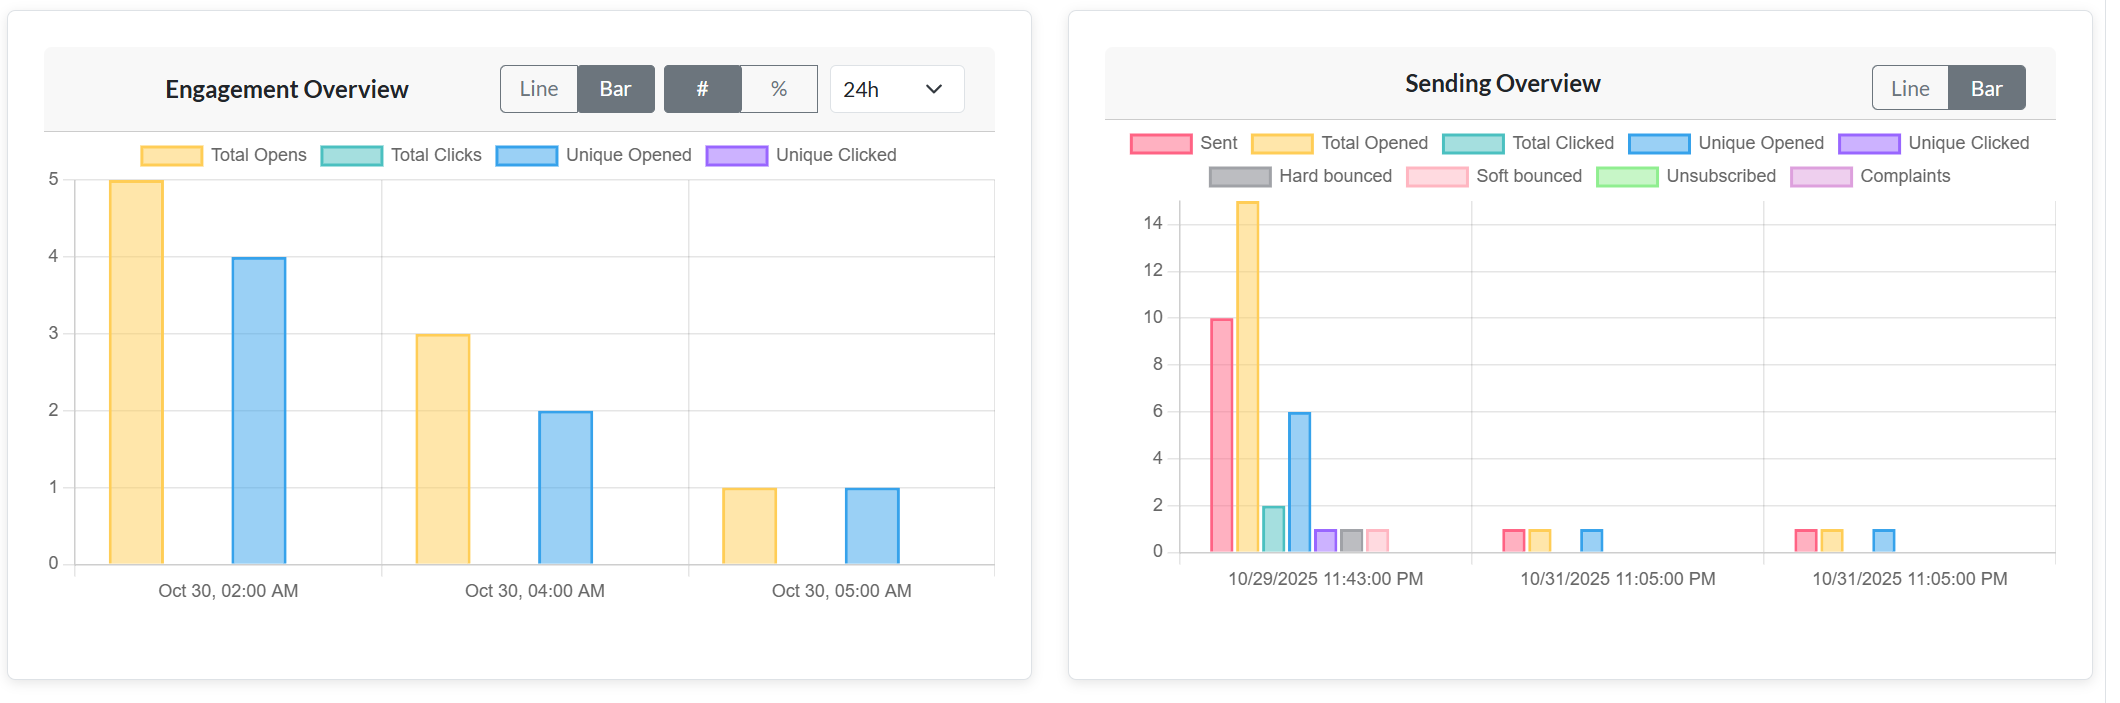The height and width of the screenshot is (703, 2120).
Task: Toggle Hard bounced legend item
Action: 1301,176
